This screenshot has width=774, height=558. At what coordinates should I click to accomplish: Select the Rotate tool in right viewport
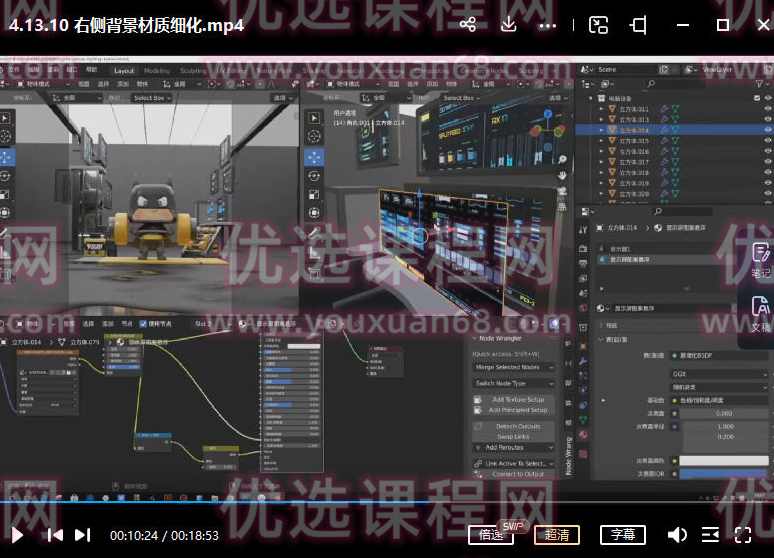[314, 176]
